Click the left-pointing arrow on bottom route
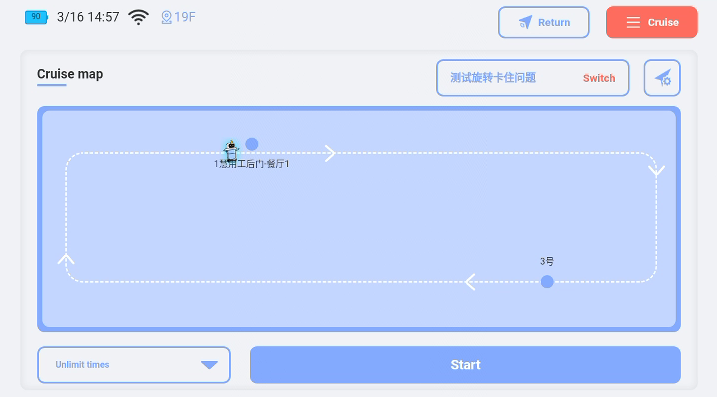 click(x=470, y=282)
